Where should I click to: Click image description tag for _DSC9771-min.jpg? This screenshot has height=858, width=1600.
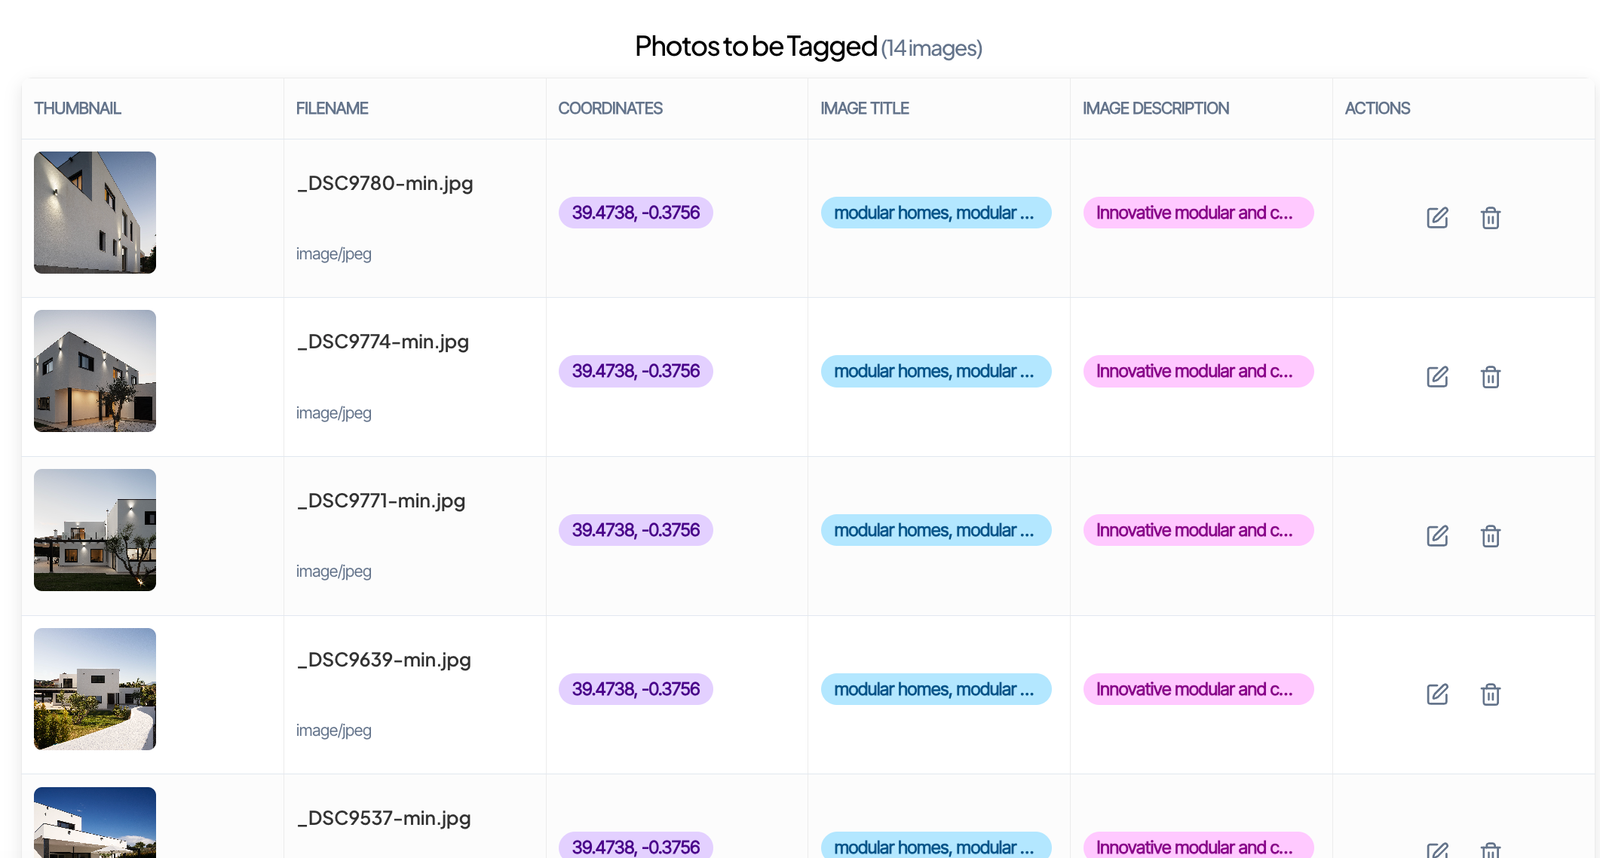click(1197, 530)
